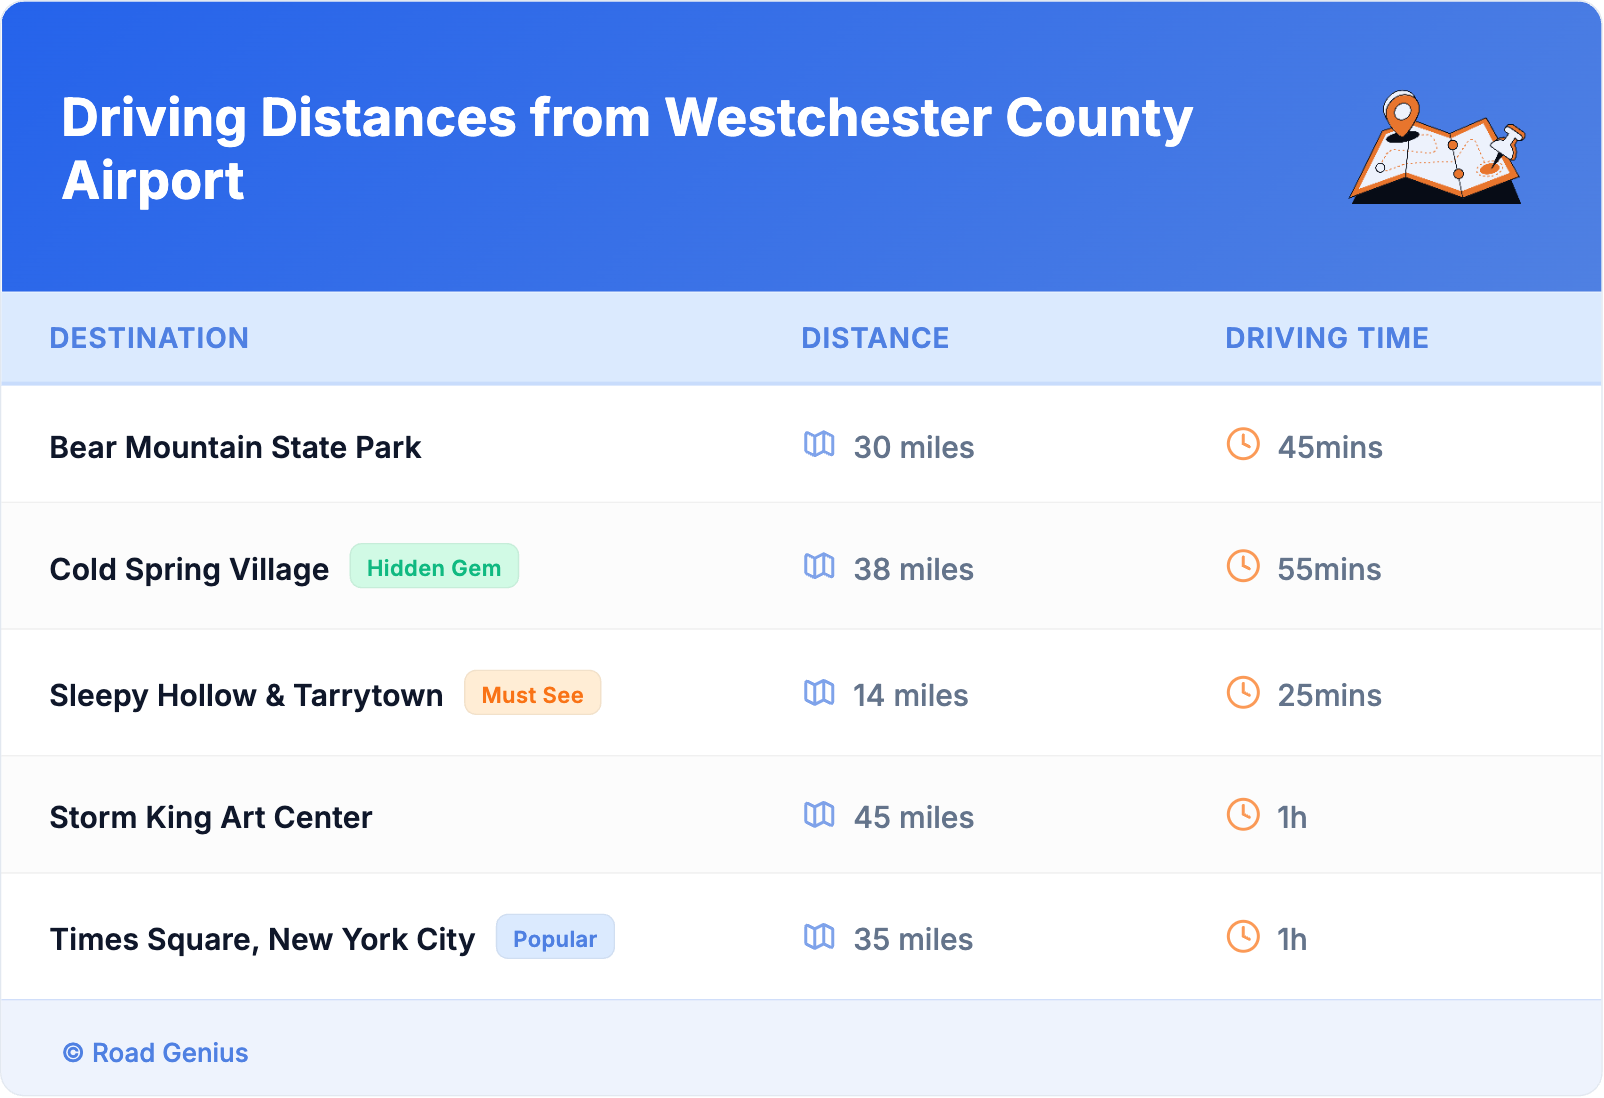Click clock icon in Storm King row
This screenshot has width=1604, height=1098.
coord(1243,814)
